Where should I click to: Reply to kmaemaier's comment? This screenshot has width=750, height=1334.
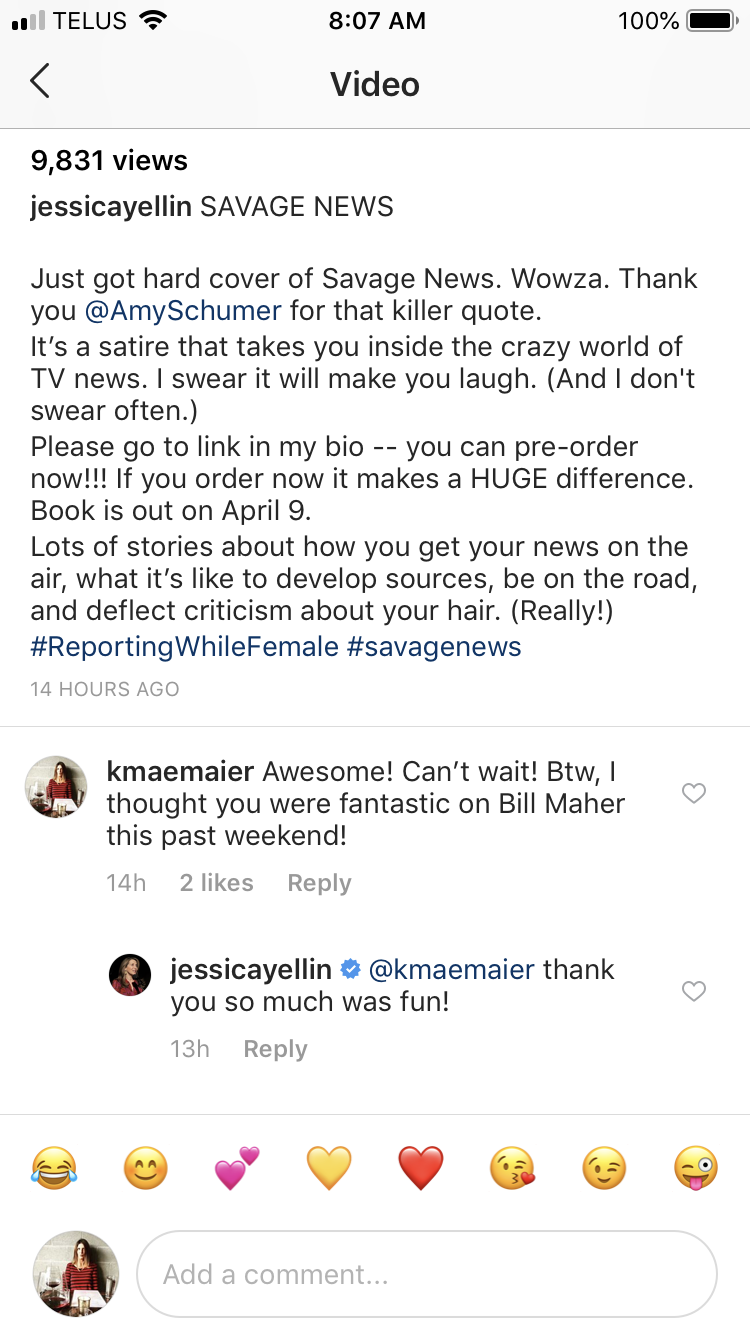[319, 883]
